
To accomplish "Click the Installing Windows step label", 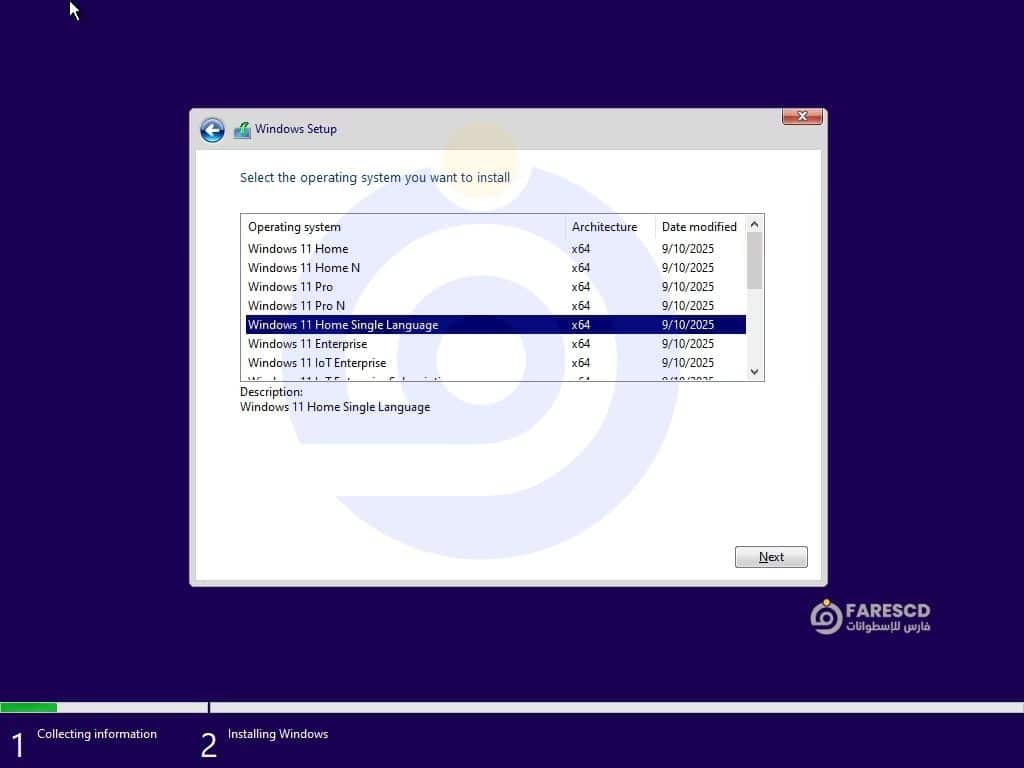I will (x=277, y=734).
